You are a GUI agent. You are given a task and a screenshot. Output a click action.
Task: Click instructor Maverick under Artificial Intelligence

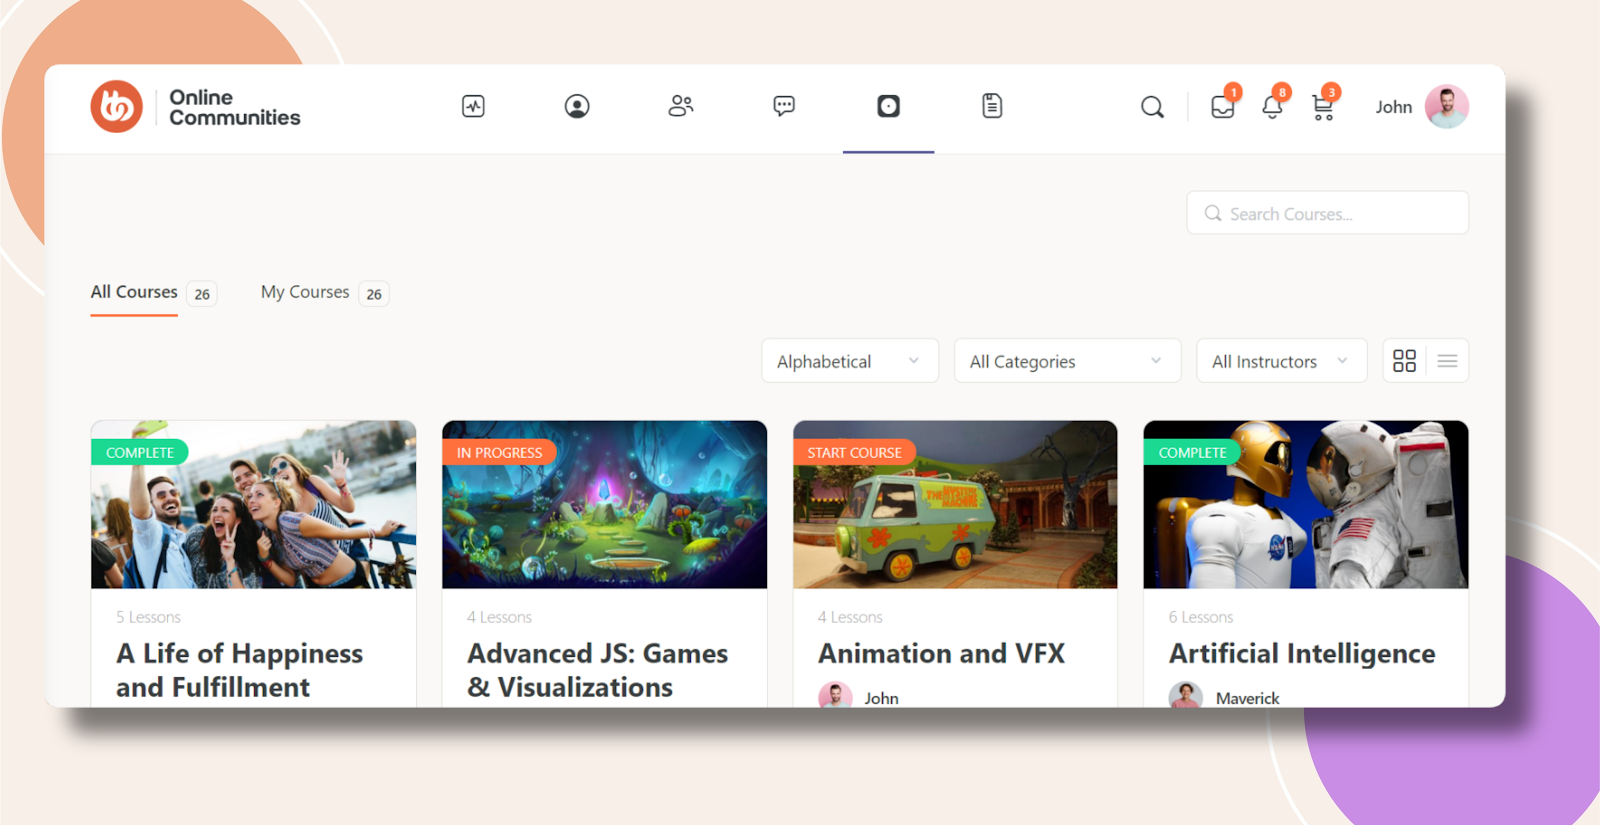[1248, 698]
